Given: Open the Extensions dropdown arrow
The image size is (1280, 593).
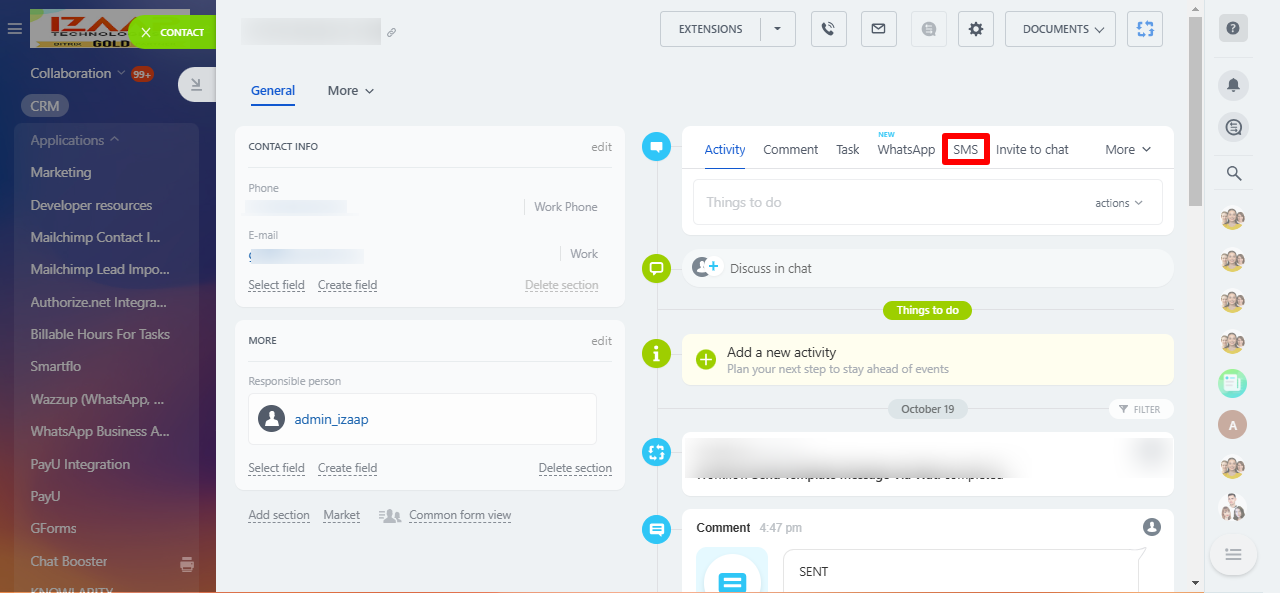Looking at the screenshot, I should 778,29.
